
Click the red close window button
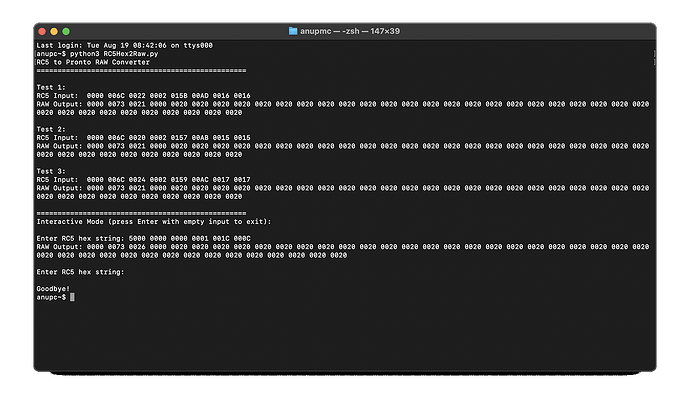pos(41,30)
